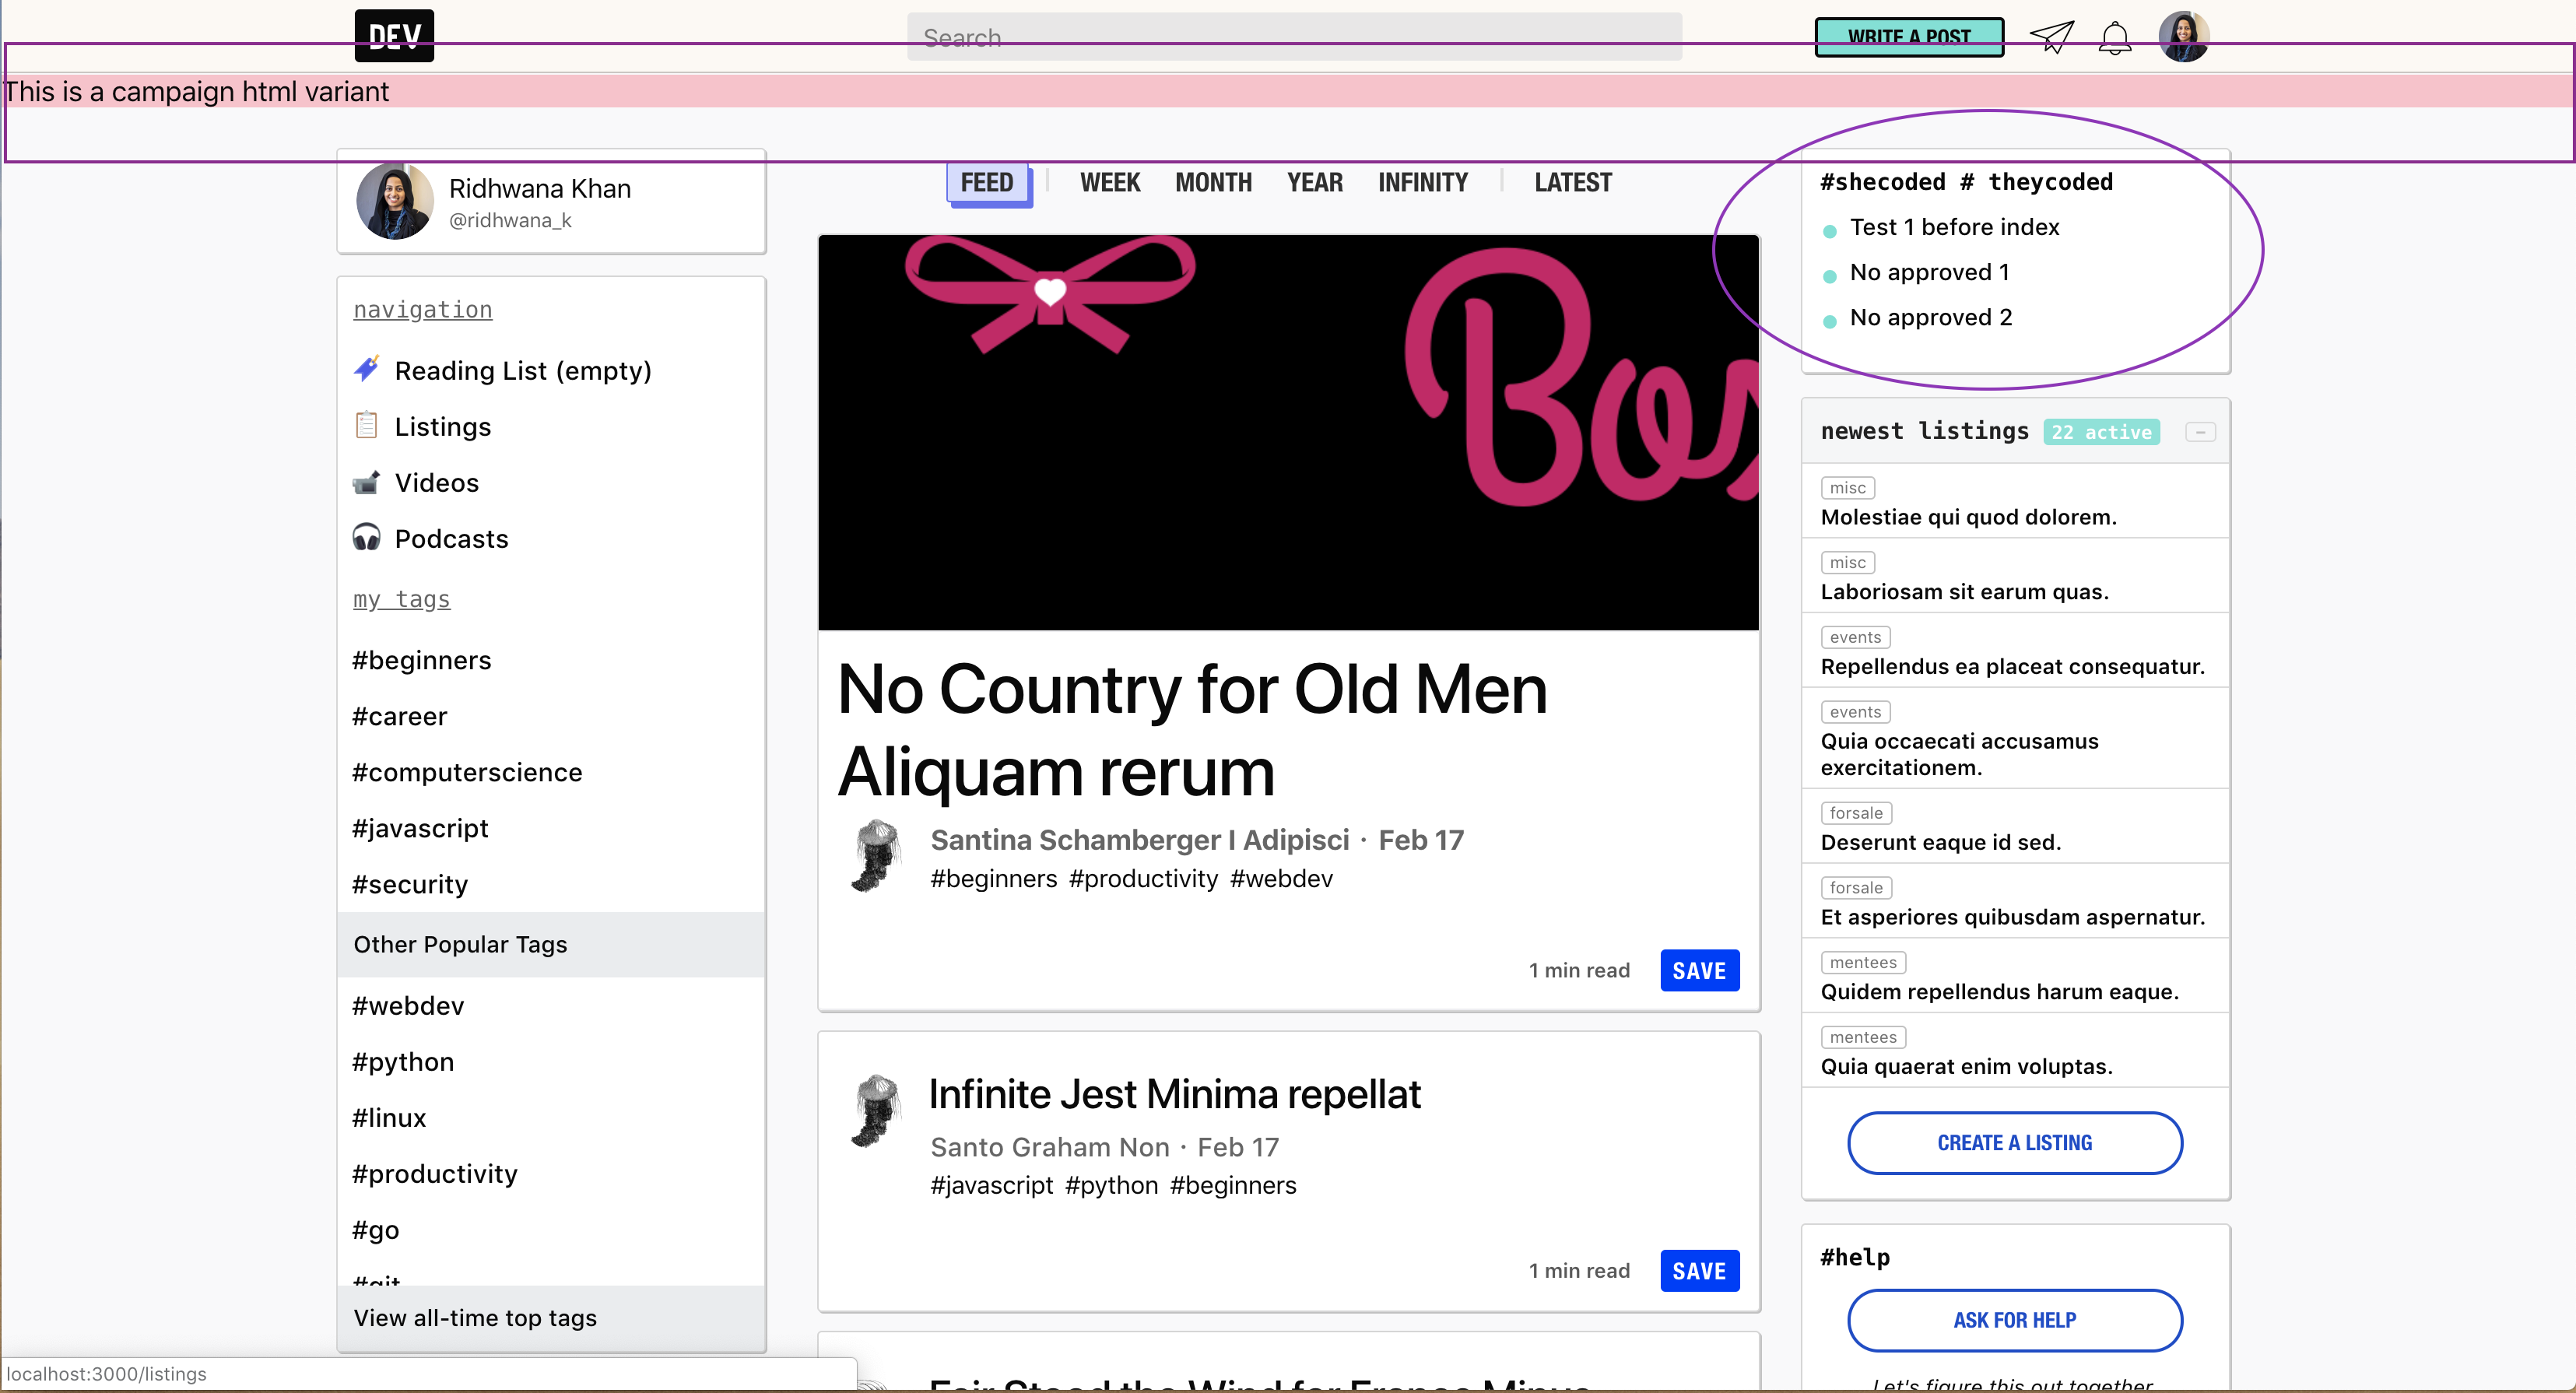Switch to the INFINITY tab
The height and width of the screenshot is (1393, 2576).
[x=1423, y=182]
